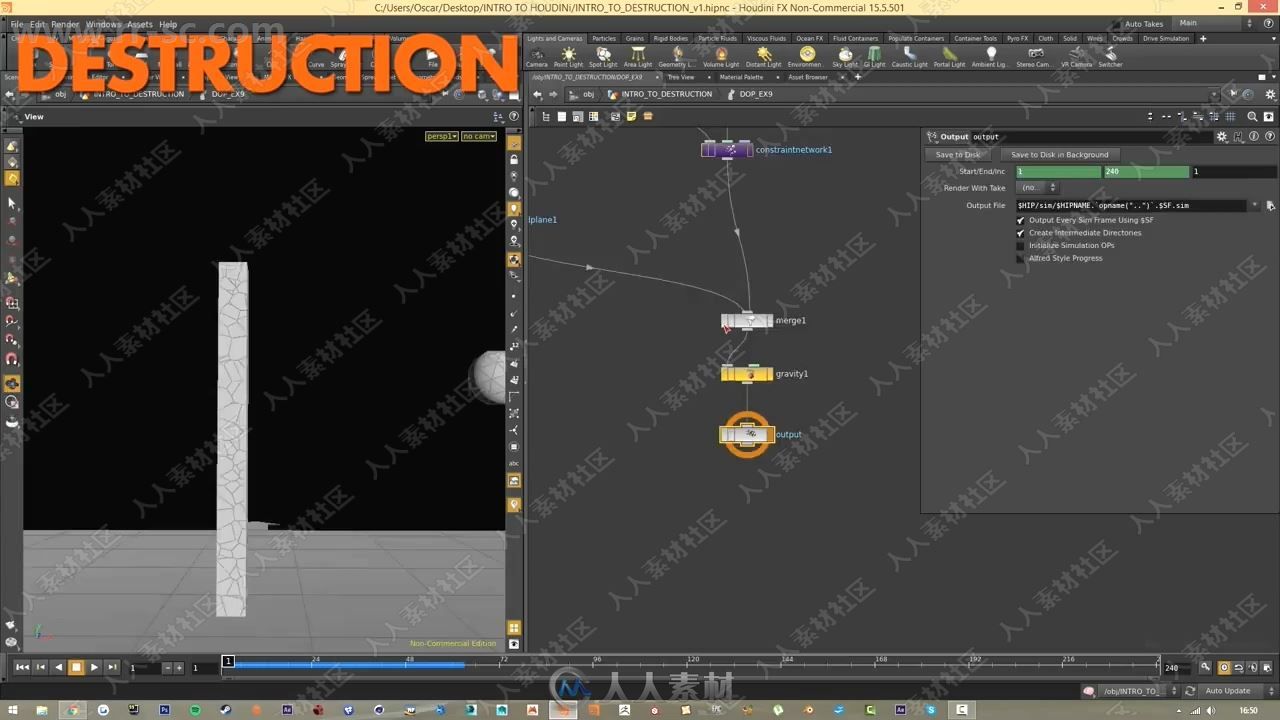
Task: Play forward in the timeline
Action: click(94, 667)
